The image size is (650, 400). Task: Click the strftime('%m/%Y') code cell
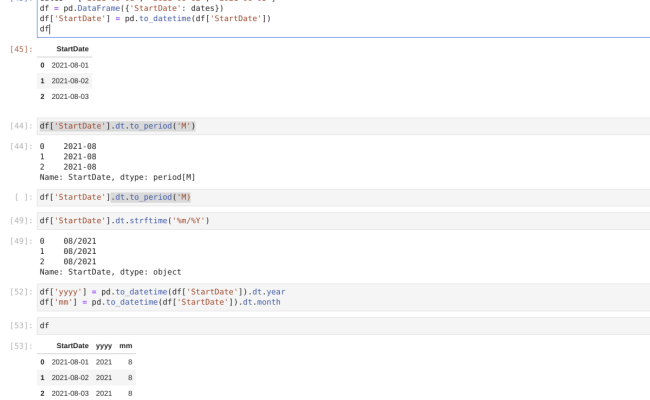pos(344,221)
